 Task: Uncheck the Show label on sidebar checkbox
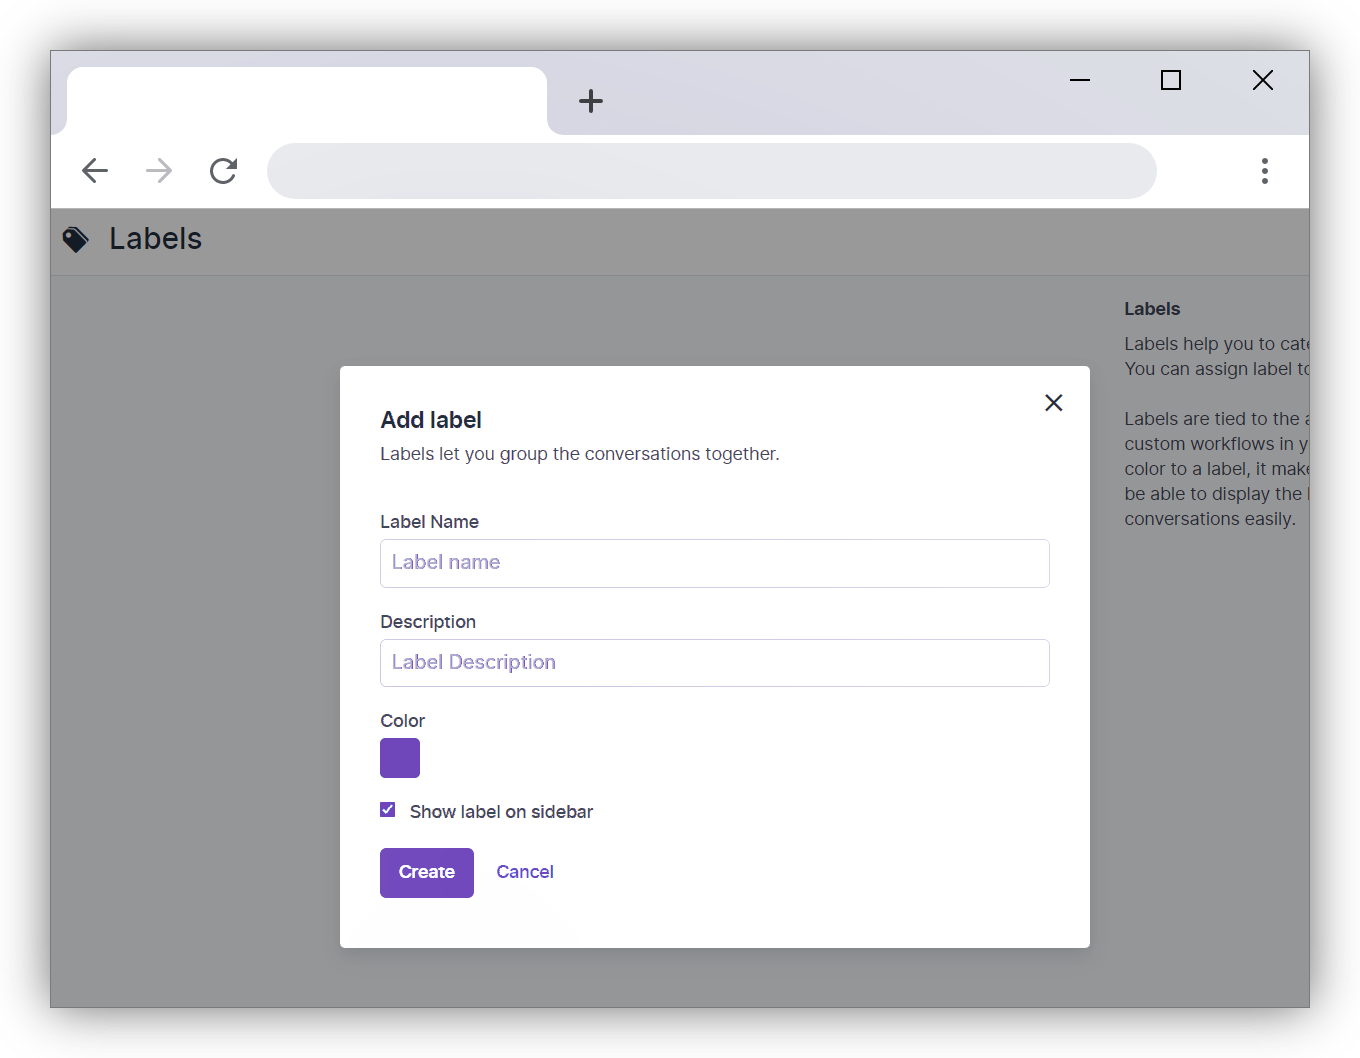(x=388, y=810)
